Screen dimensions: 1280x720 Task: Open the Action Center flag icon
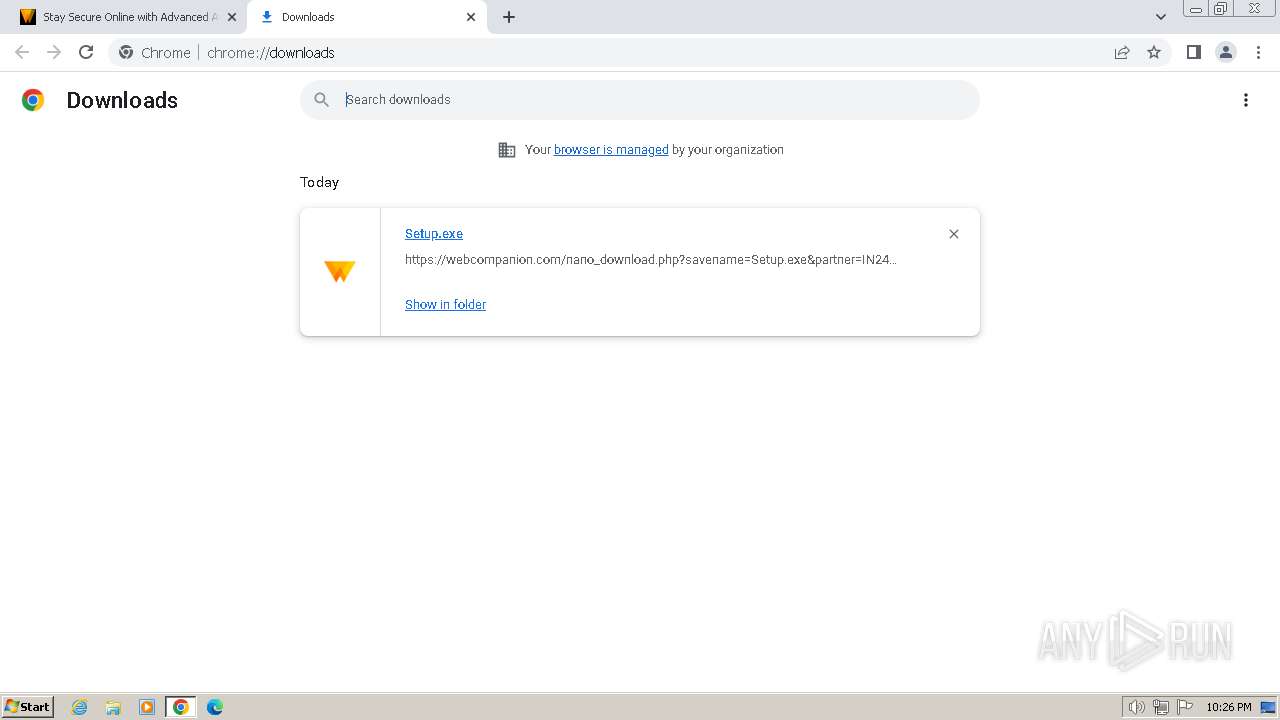[1185, 707]
